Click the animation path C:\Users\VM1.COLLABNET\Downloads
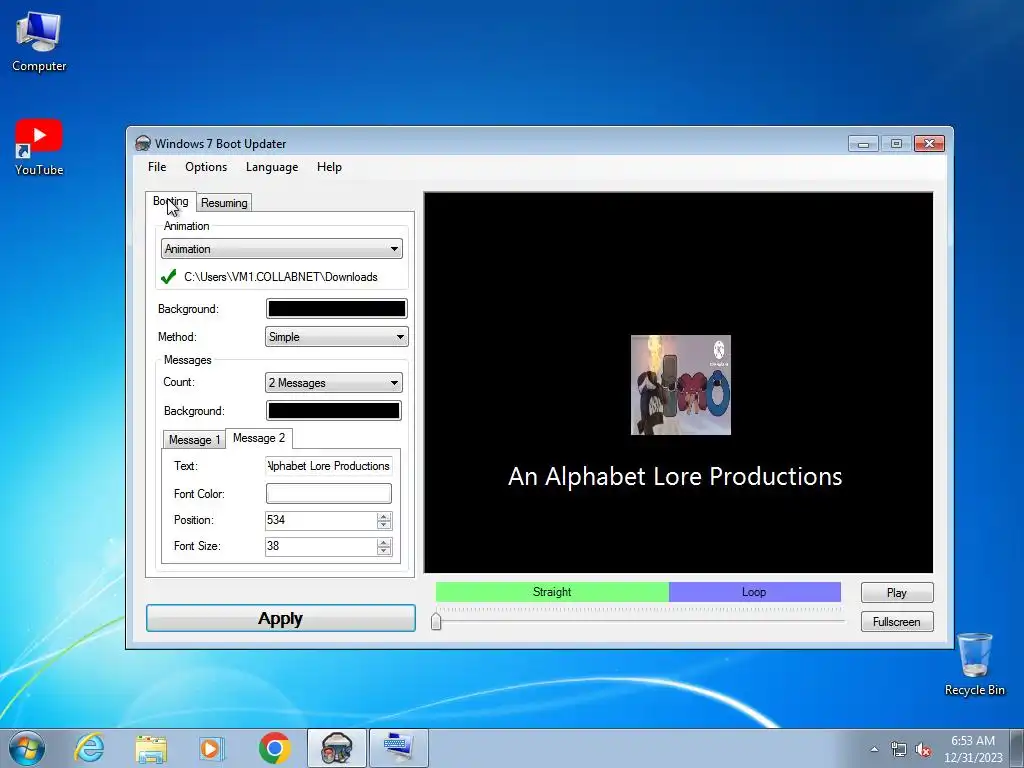1024x768 pixels. click(281, 277)
